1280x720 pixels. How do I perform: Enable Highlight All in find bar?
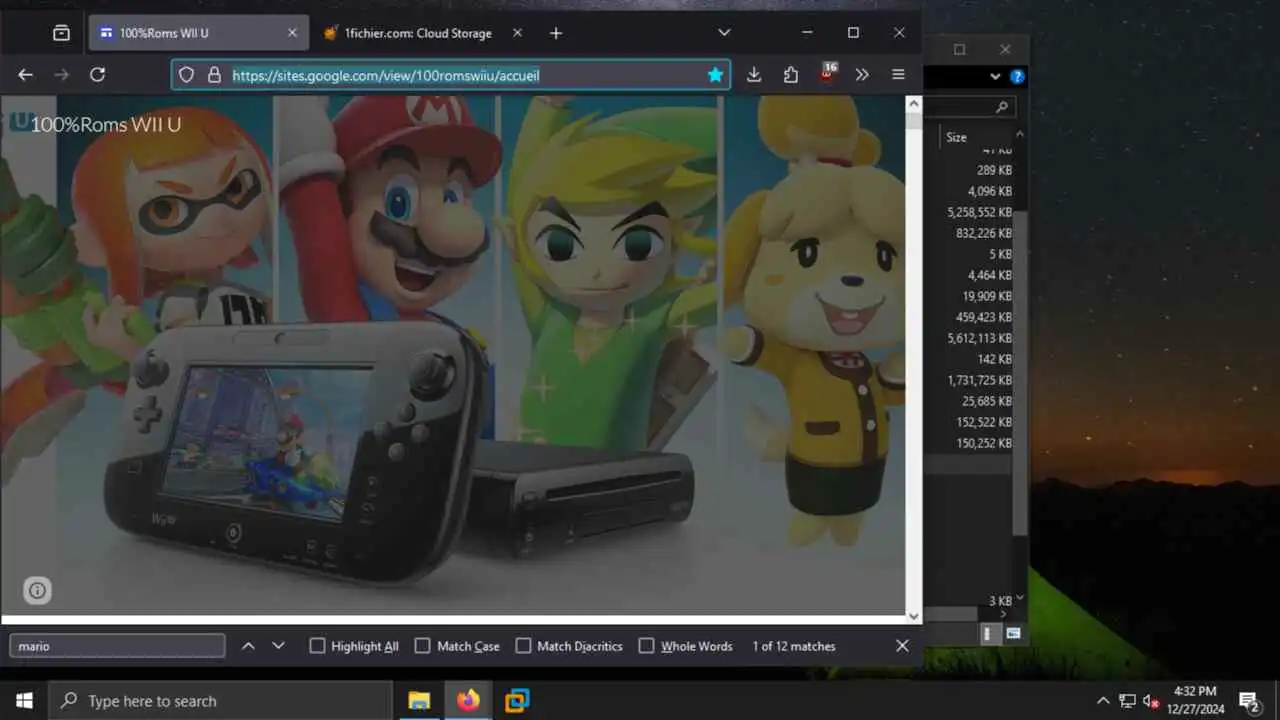pyautogui.click(x=317, y=646)
